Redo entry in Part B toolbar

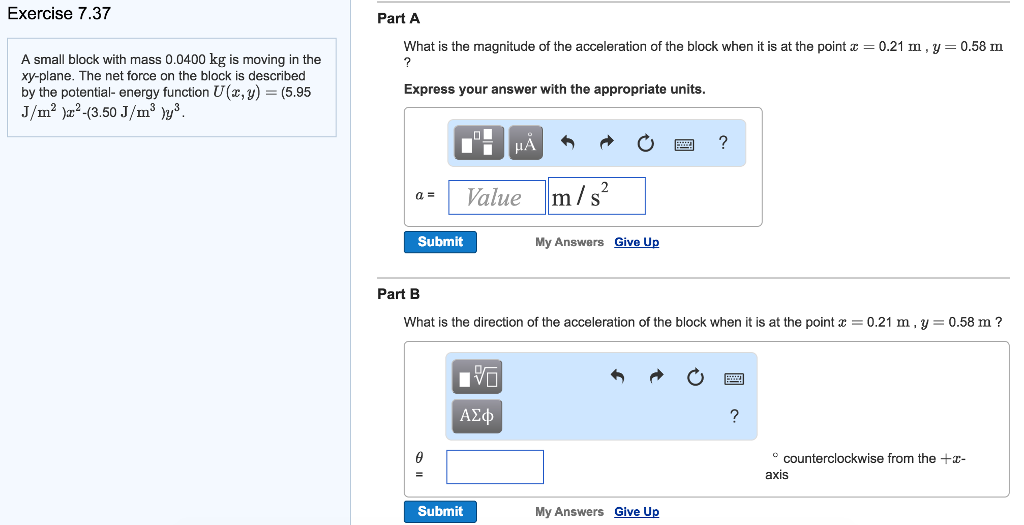(657, 377)
